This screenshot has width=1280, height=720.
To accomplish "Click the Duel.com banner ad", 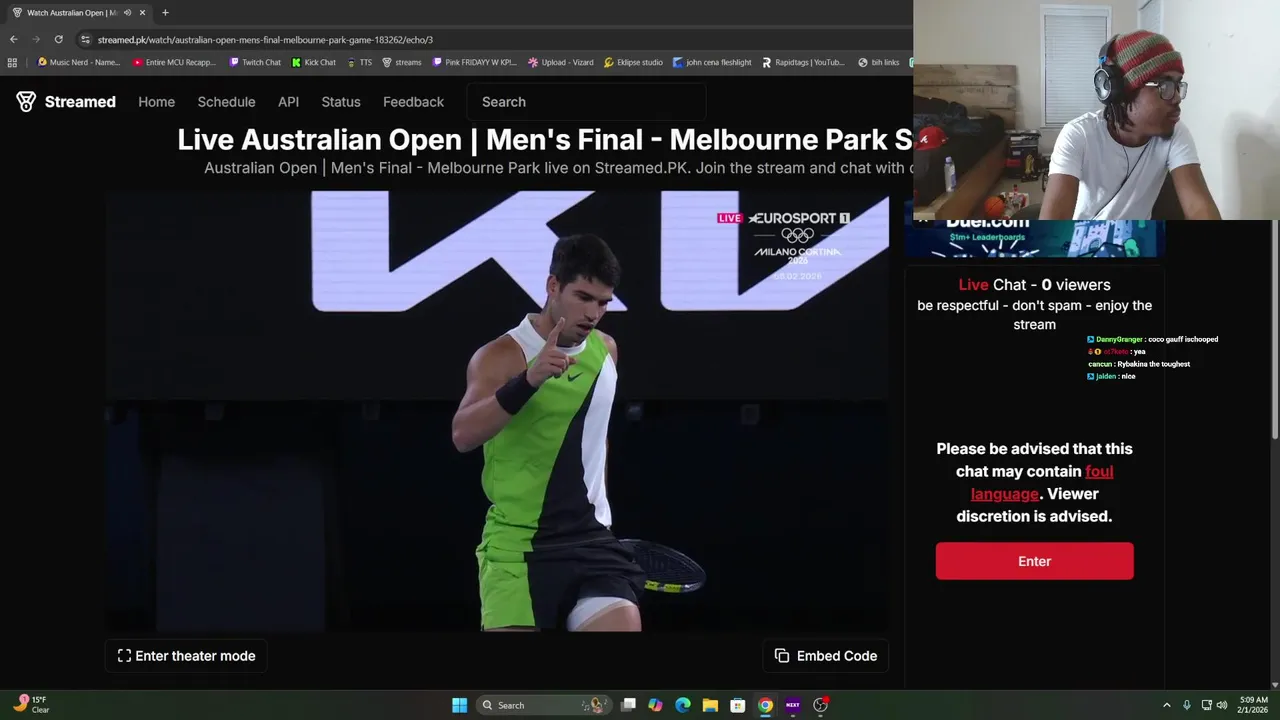I will click(x=1034, y=238).
